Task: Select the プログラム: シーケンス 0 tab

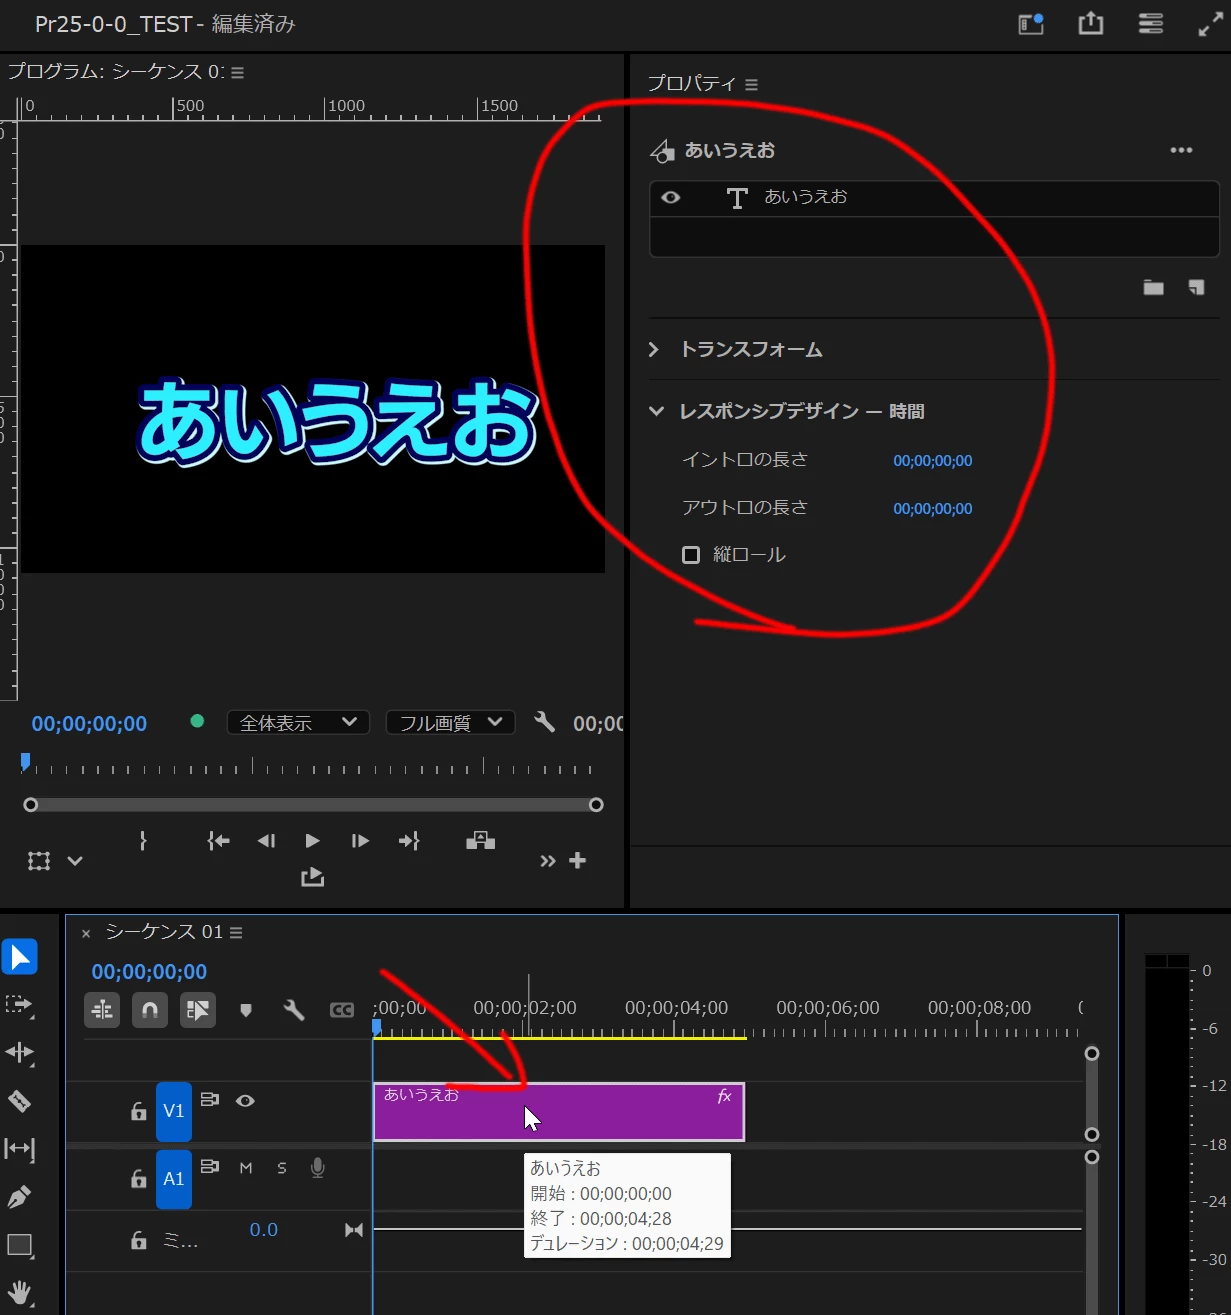Action: pos(116,71)
